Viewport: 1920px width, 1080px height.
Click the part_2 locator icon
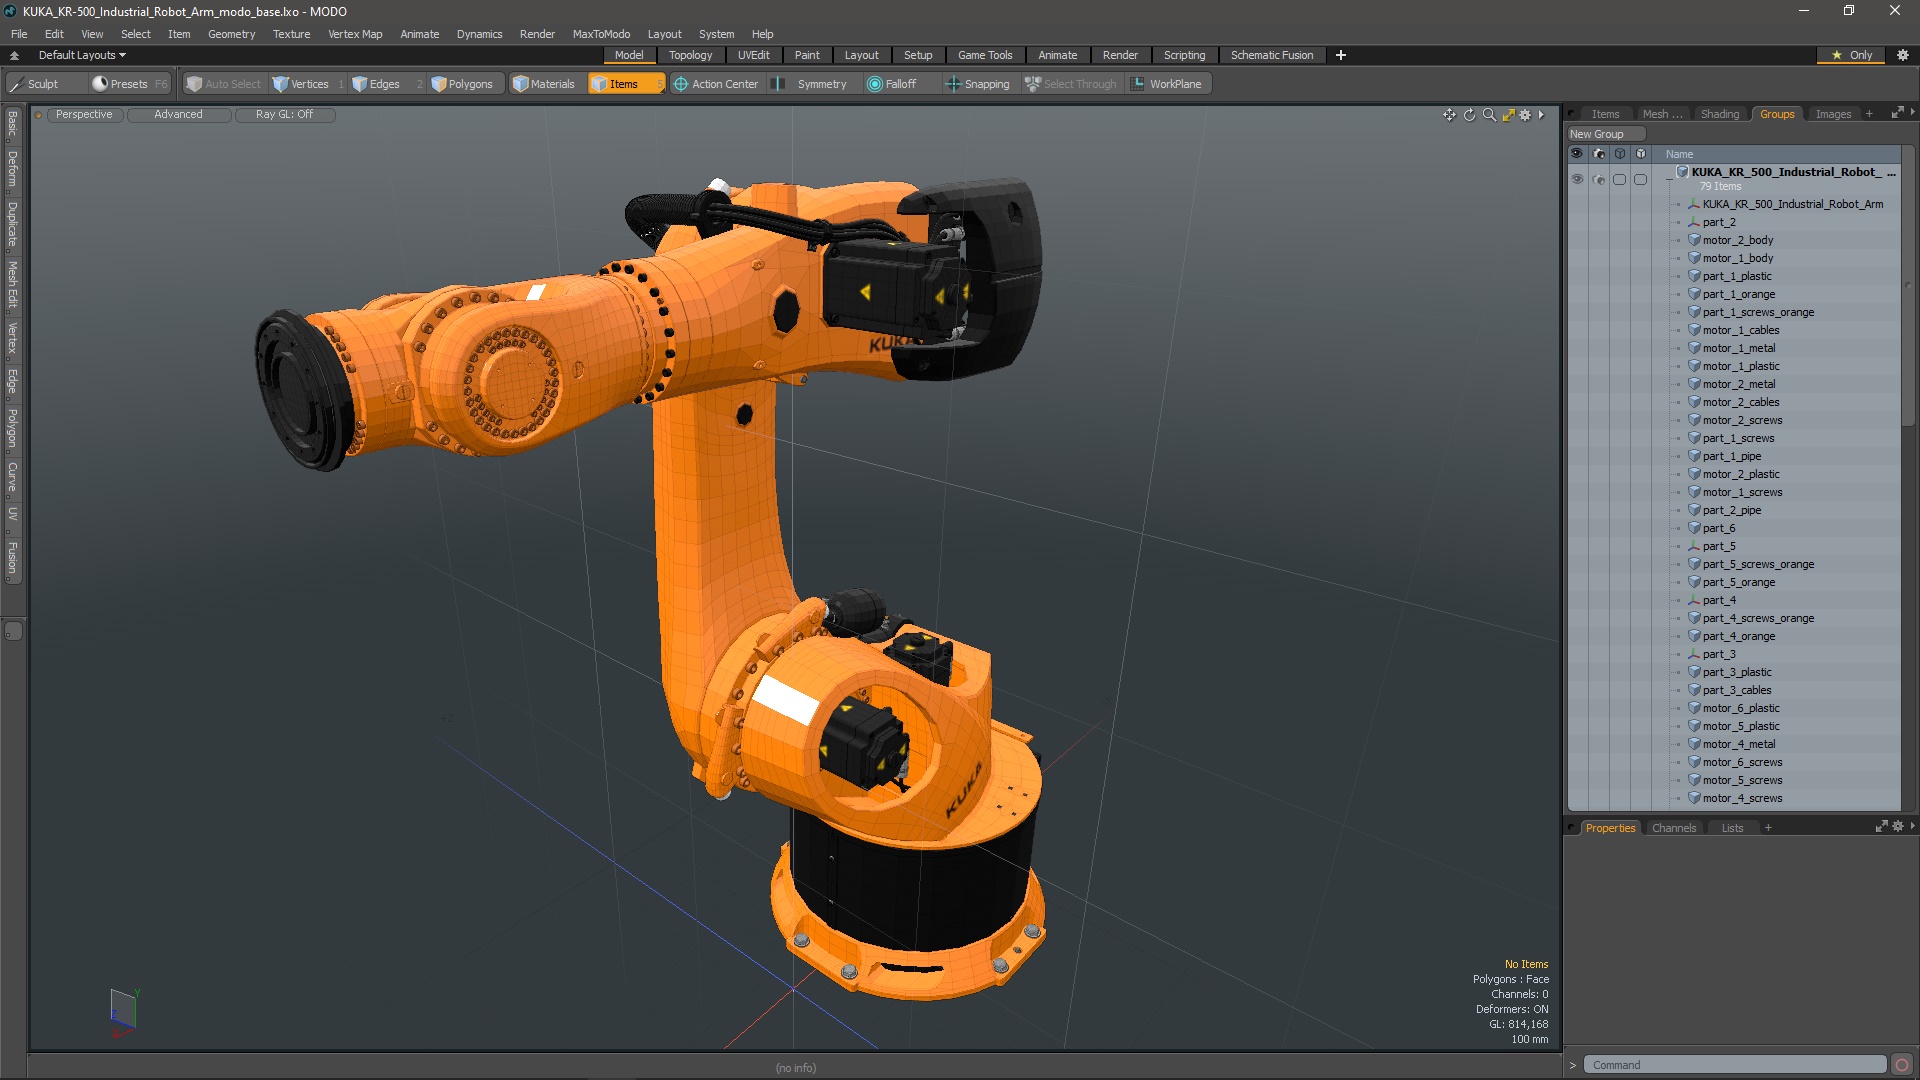(x=1695, y=222)
